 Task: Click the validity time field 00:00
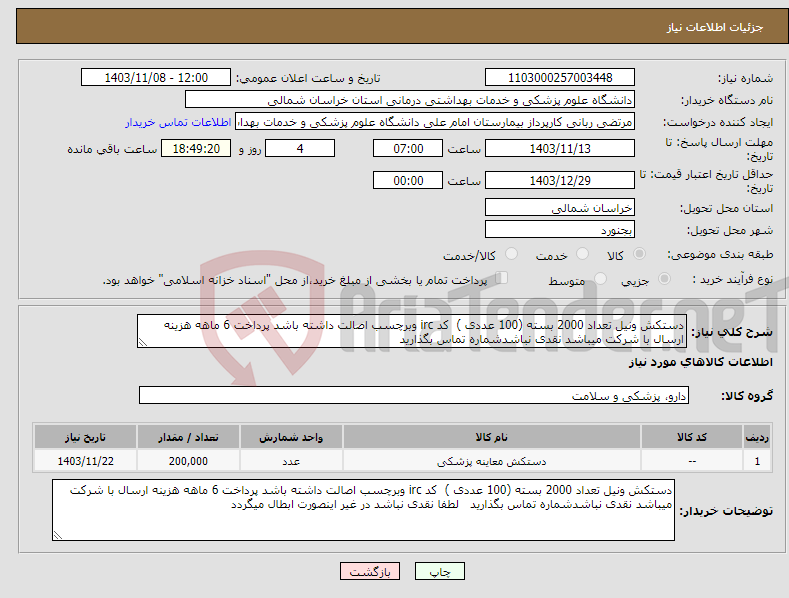tap(408, 180)
